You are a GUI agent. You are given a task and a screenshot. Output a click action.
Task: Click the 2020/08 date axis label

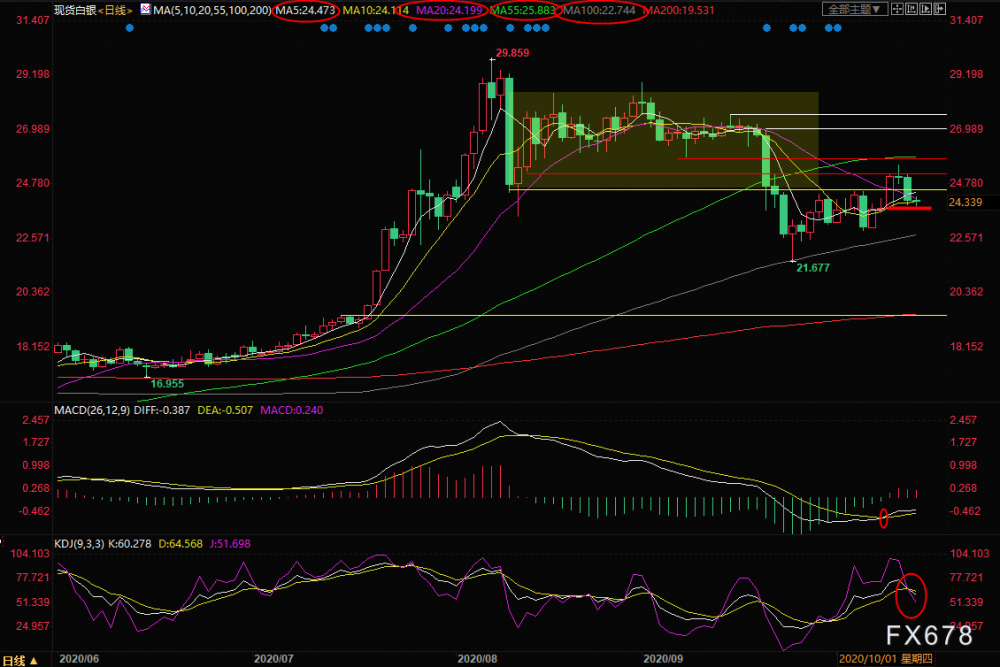tap(477, 659)
